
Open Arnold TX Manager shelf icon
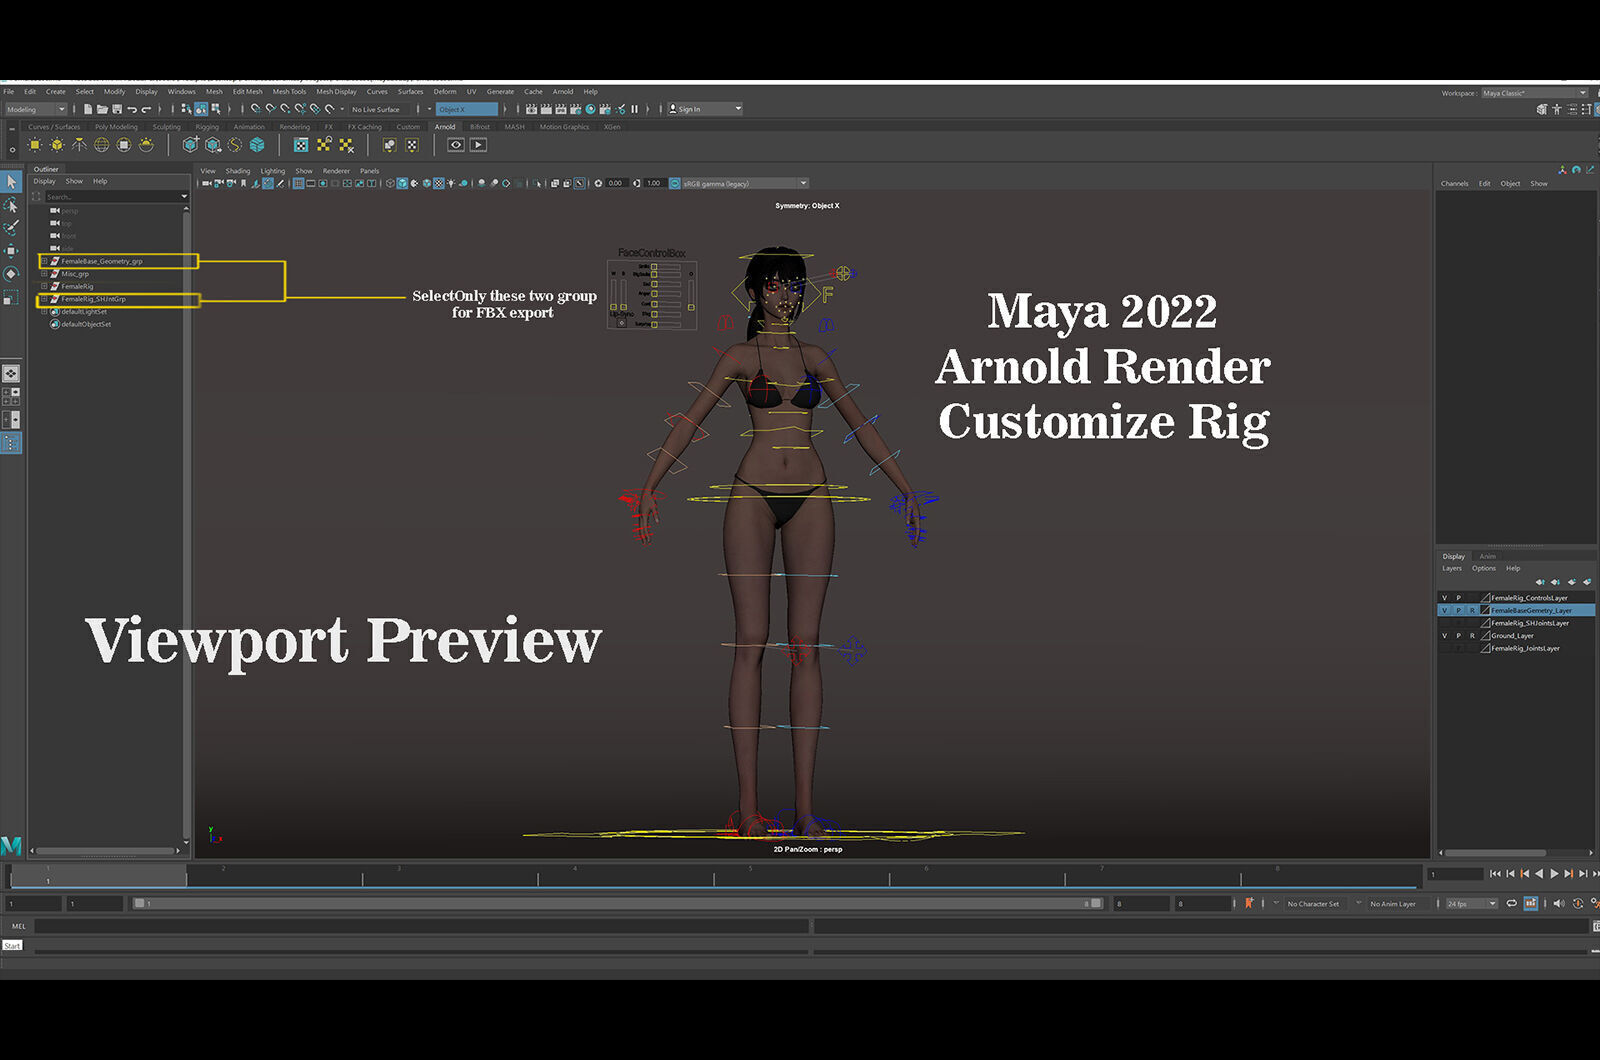point(301,145)
